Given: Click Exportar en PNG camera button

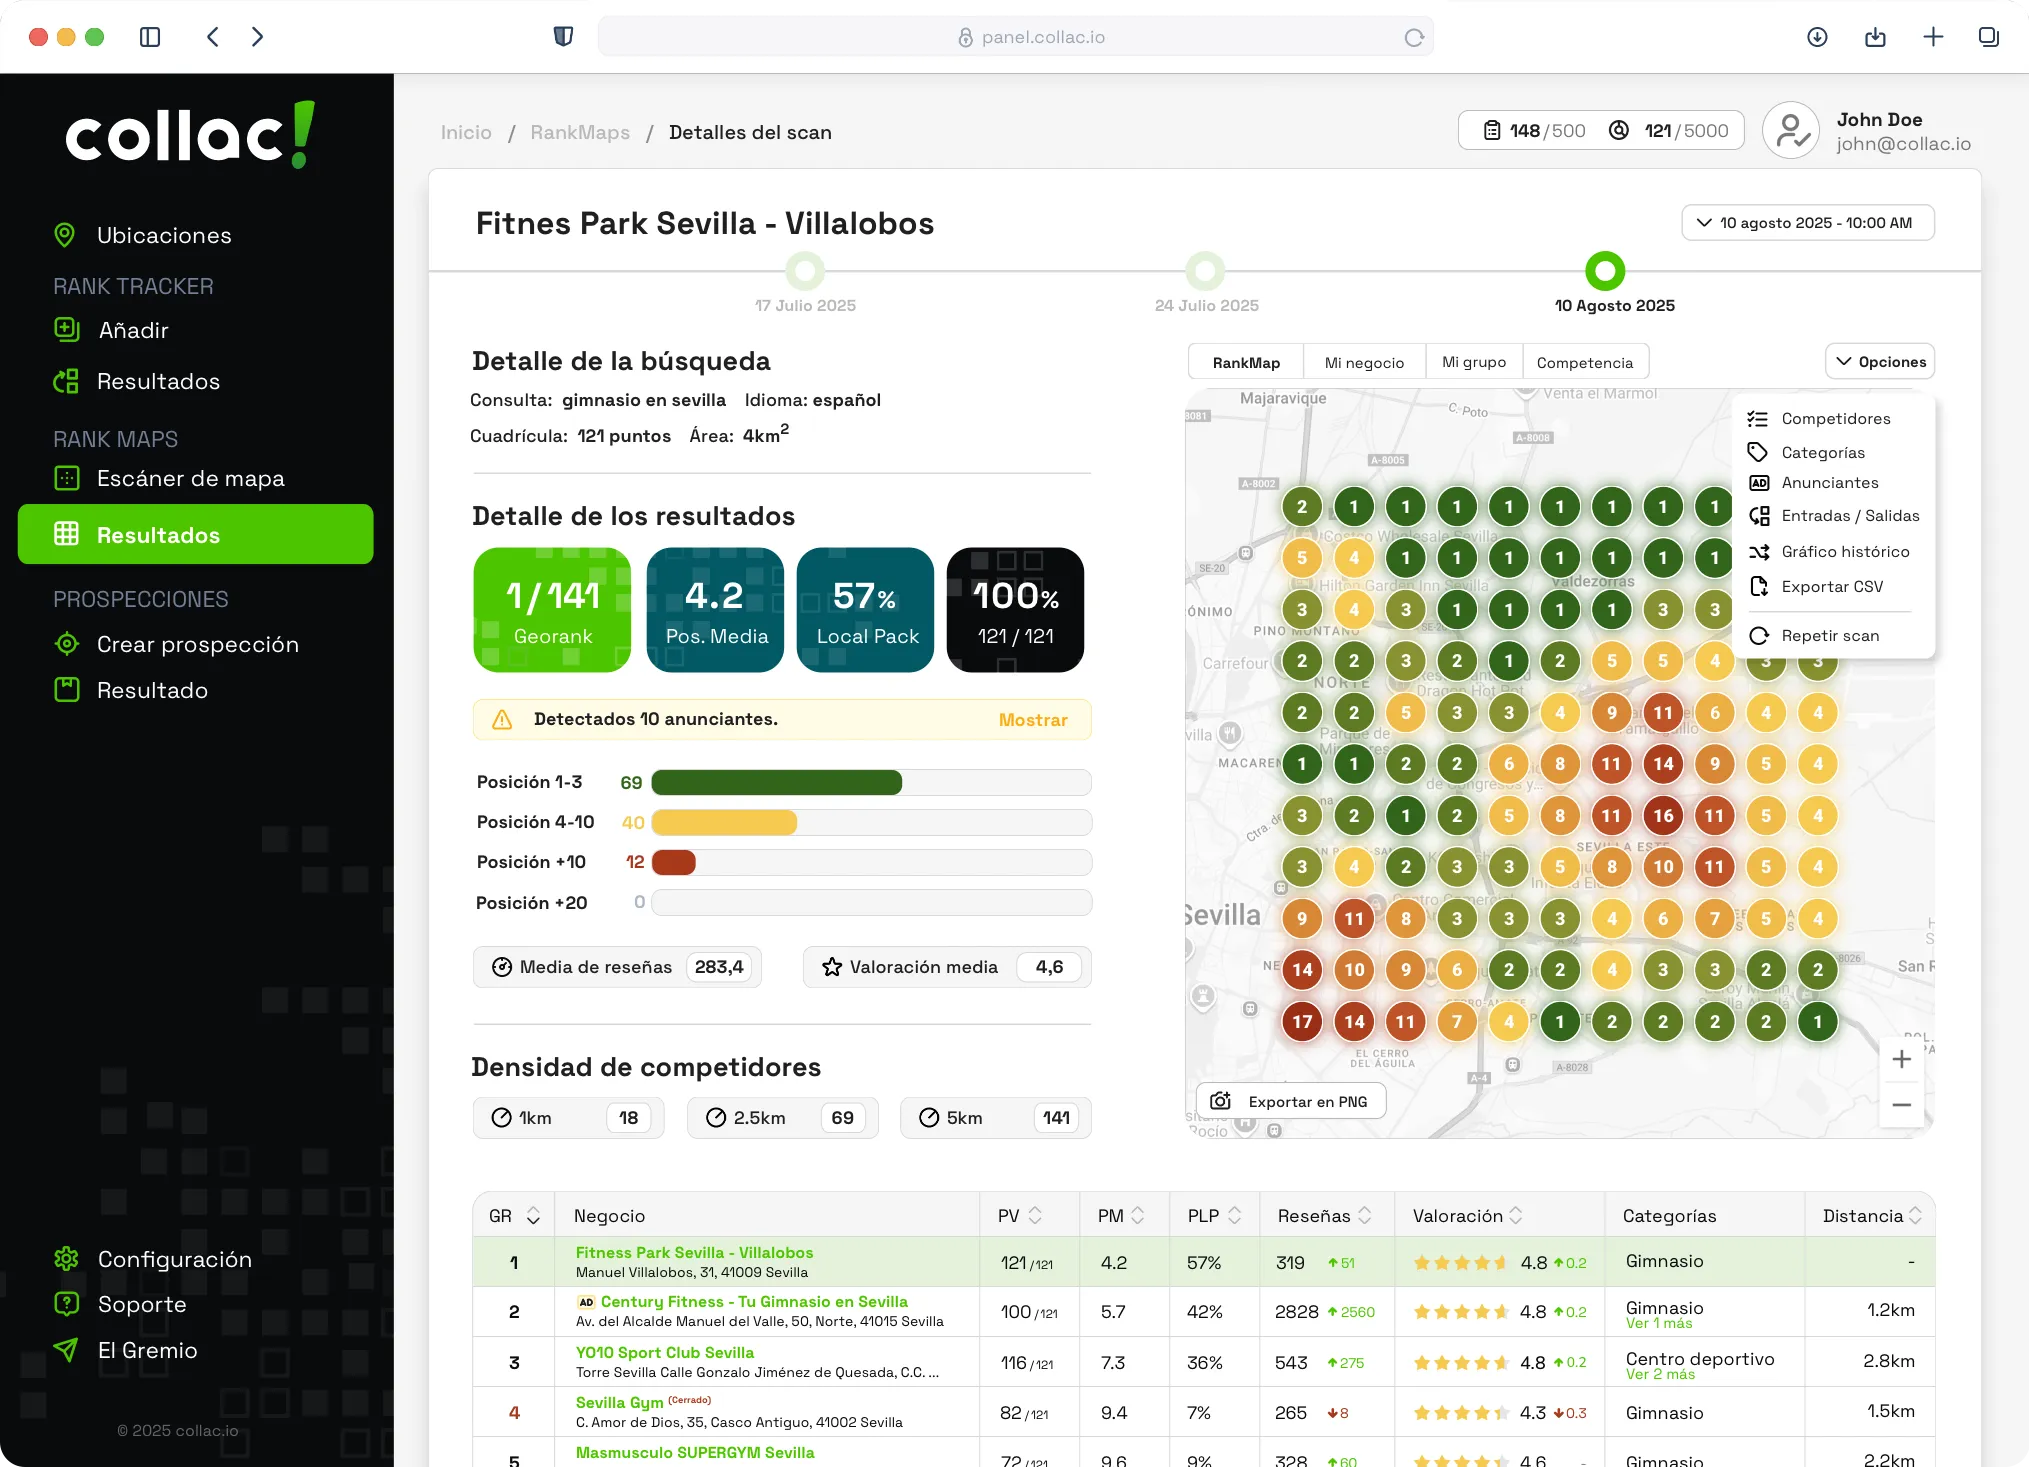Looking at the screenshot, I should (1290, 1101).
